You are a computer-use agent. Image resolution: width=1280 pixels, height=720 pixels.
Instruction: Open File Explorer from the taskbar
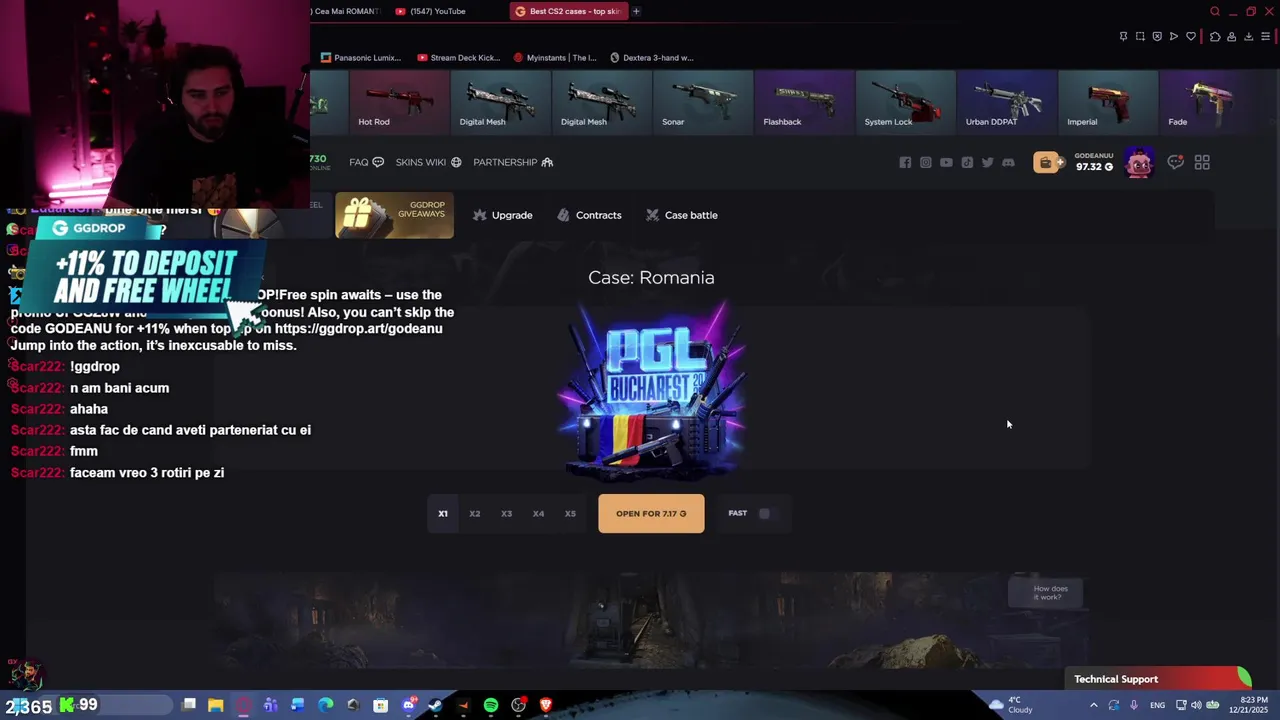tap(215, 705)
